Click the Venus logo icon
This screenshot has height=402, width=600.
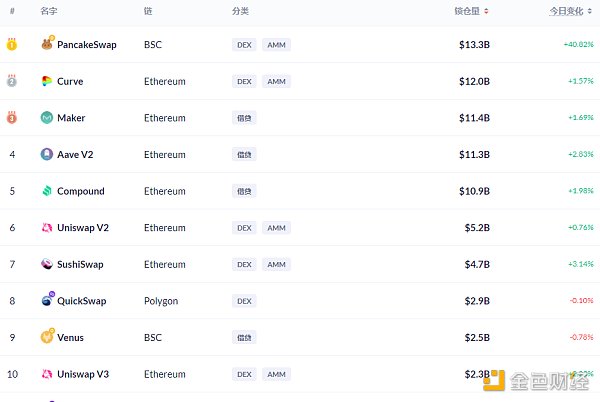click(47, 337)
